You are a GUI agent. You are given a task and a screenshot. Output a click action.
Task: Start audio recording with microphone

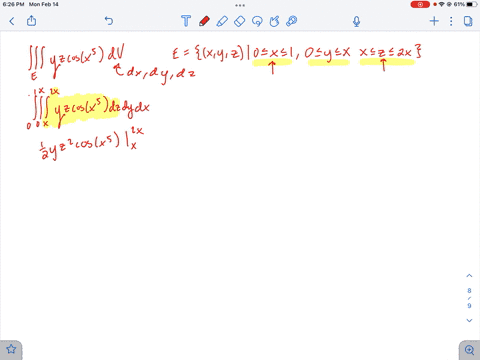pos(356,21)
